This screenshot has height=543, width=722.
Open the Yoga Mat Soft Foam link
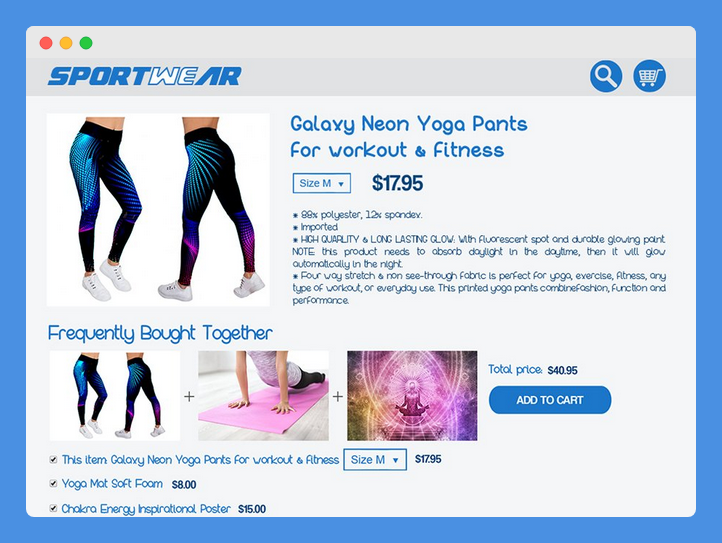click(x=112, y=484)
